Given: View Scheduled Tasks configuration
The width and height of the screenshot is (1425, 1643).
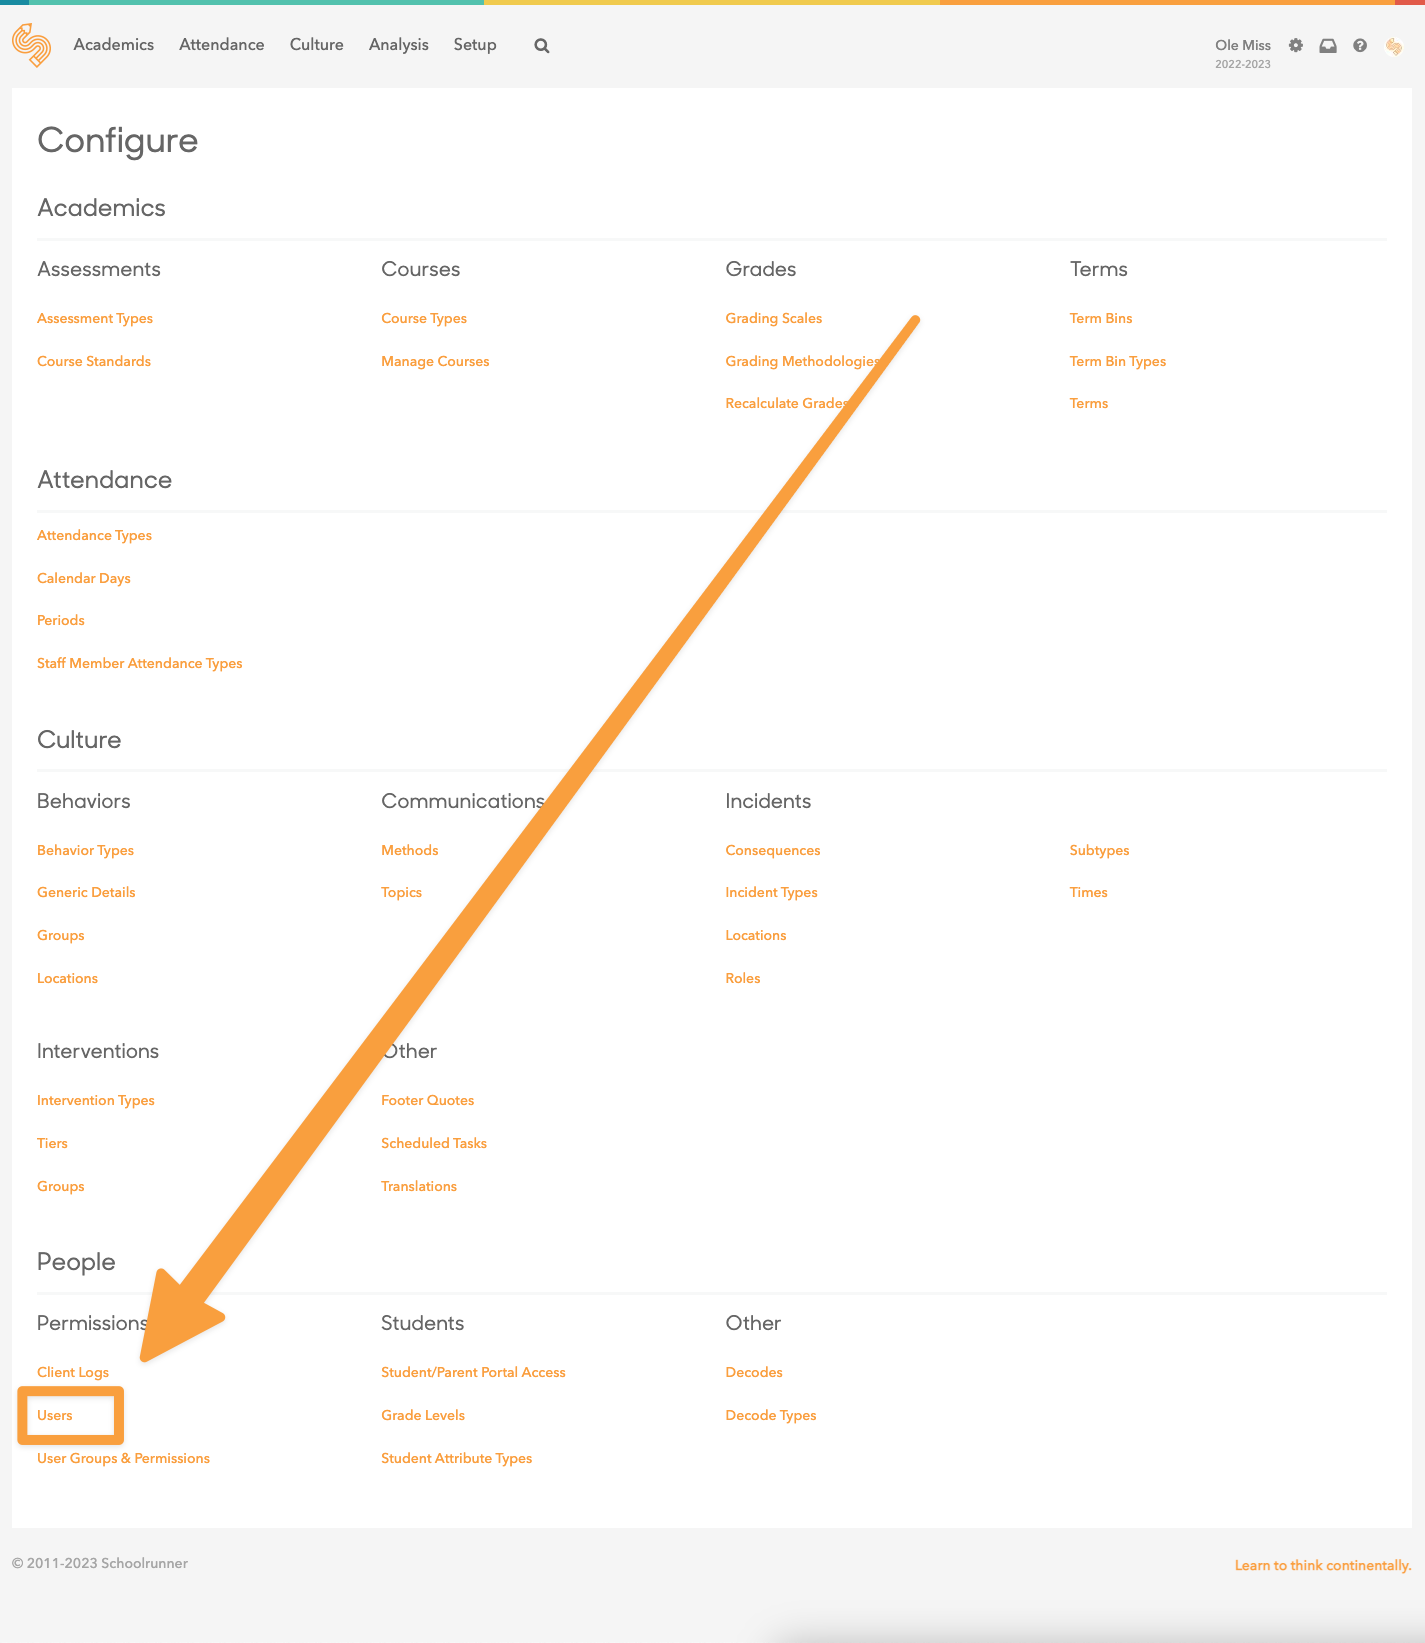Looking at the screenshot, I should click(433, 1143).
